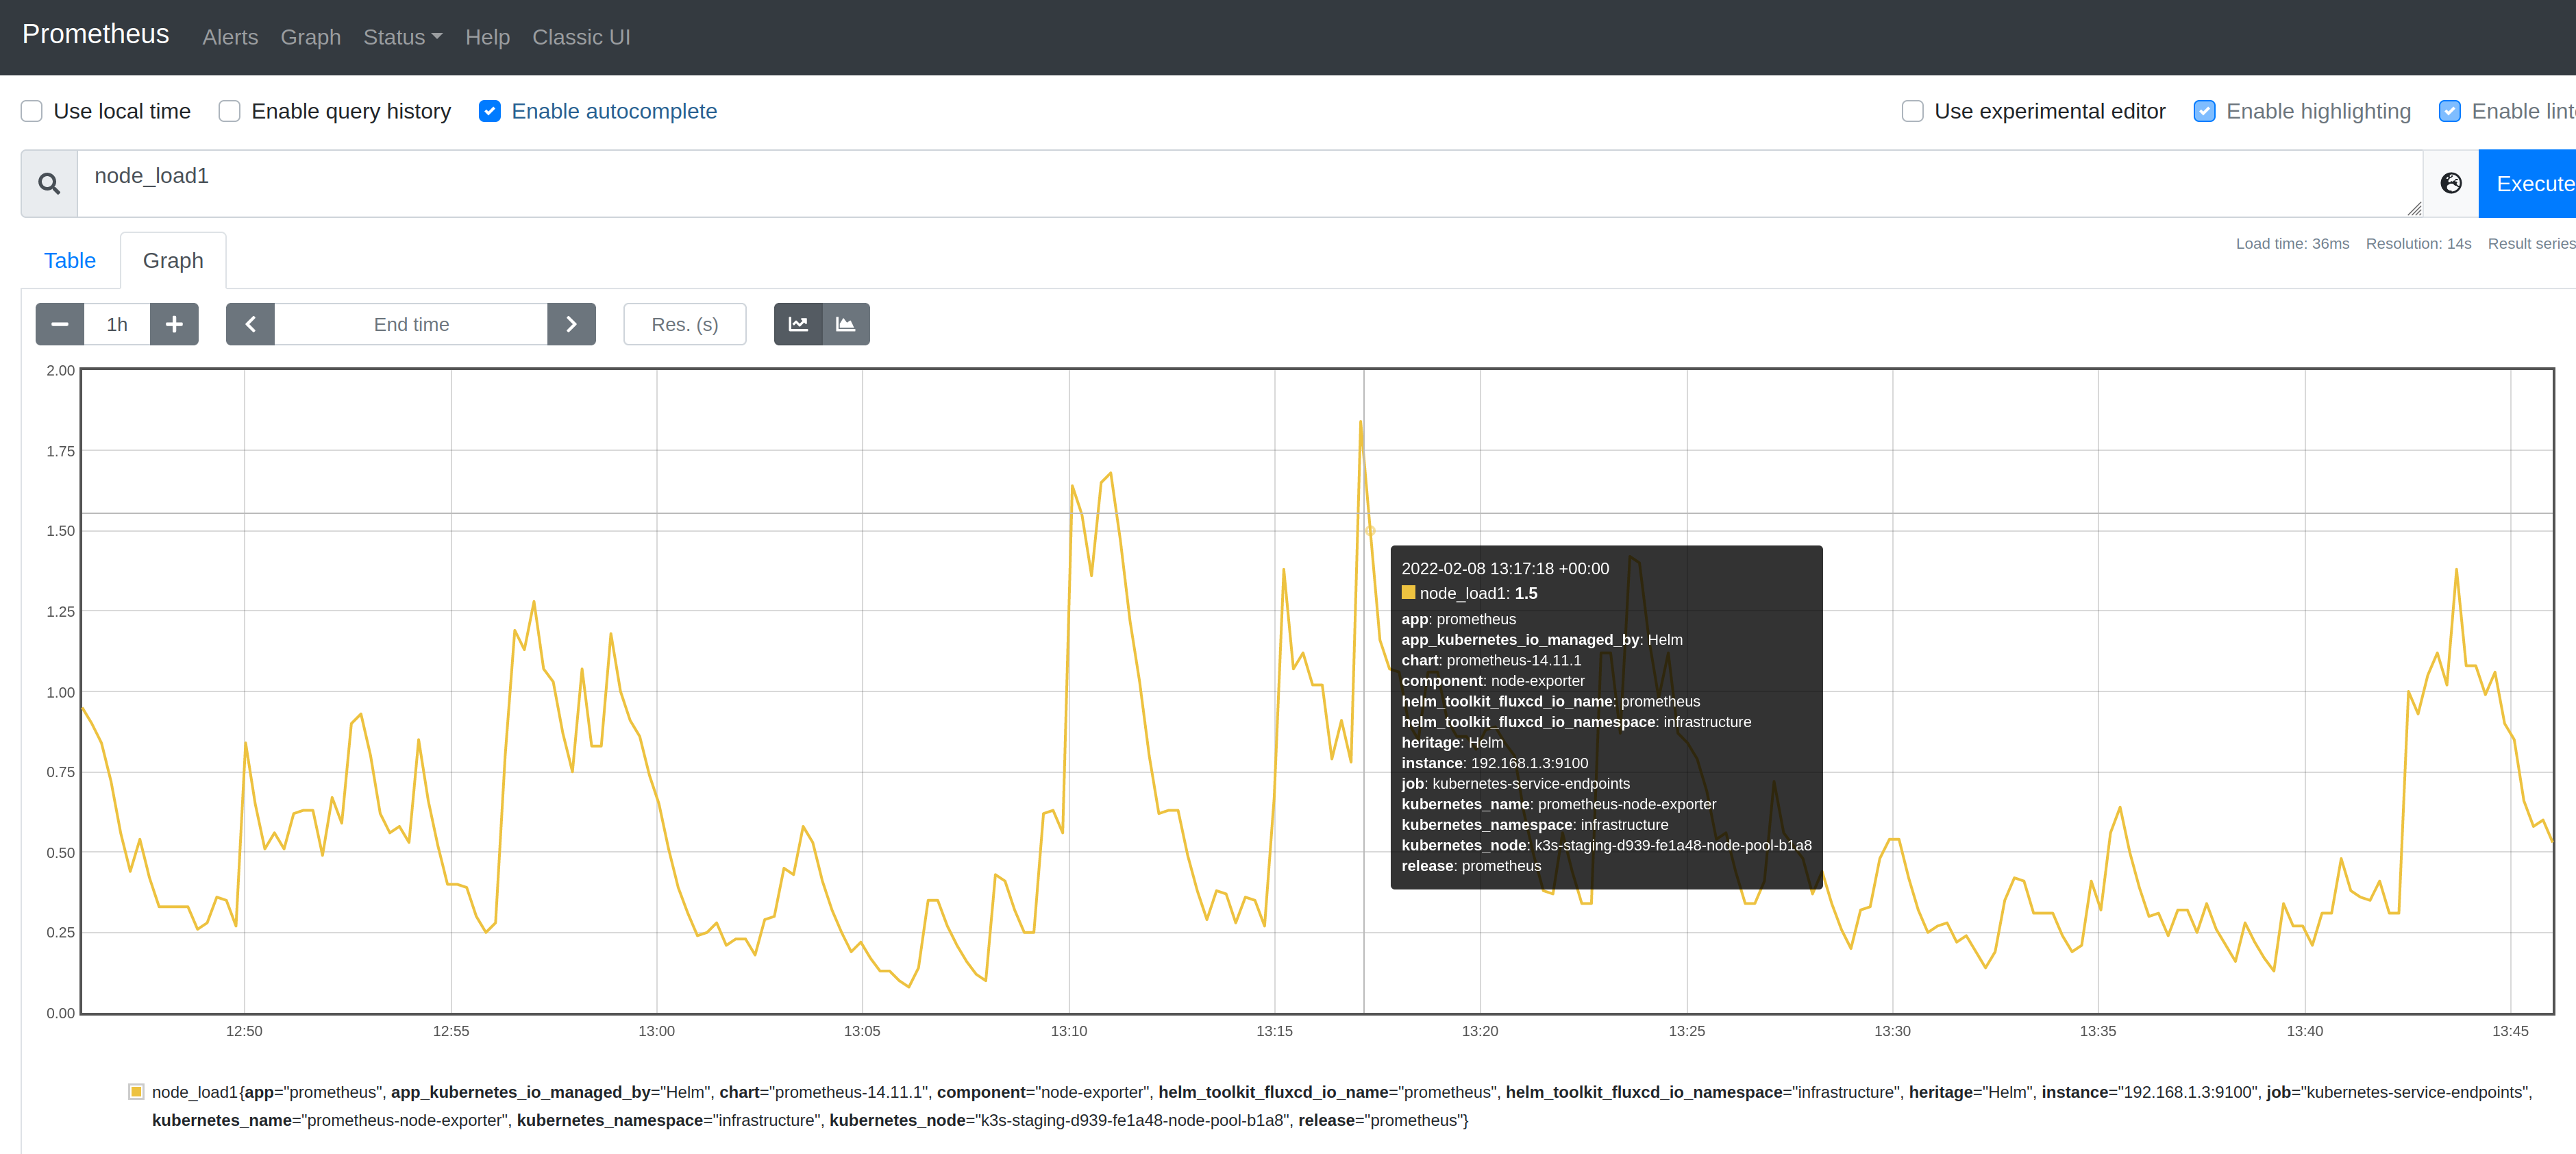Click the increase time range button

pos(173,324)
